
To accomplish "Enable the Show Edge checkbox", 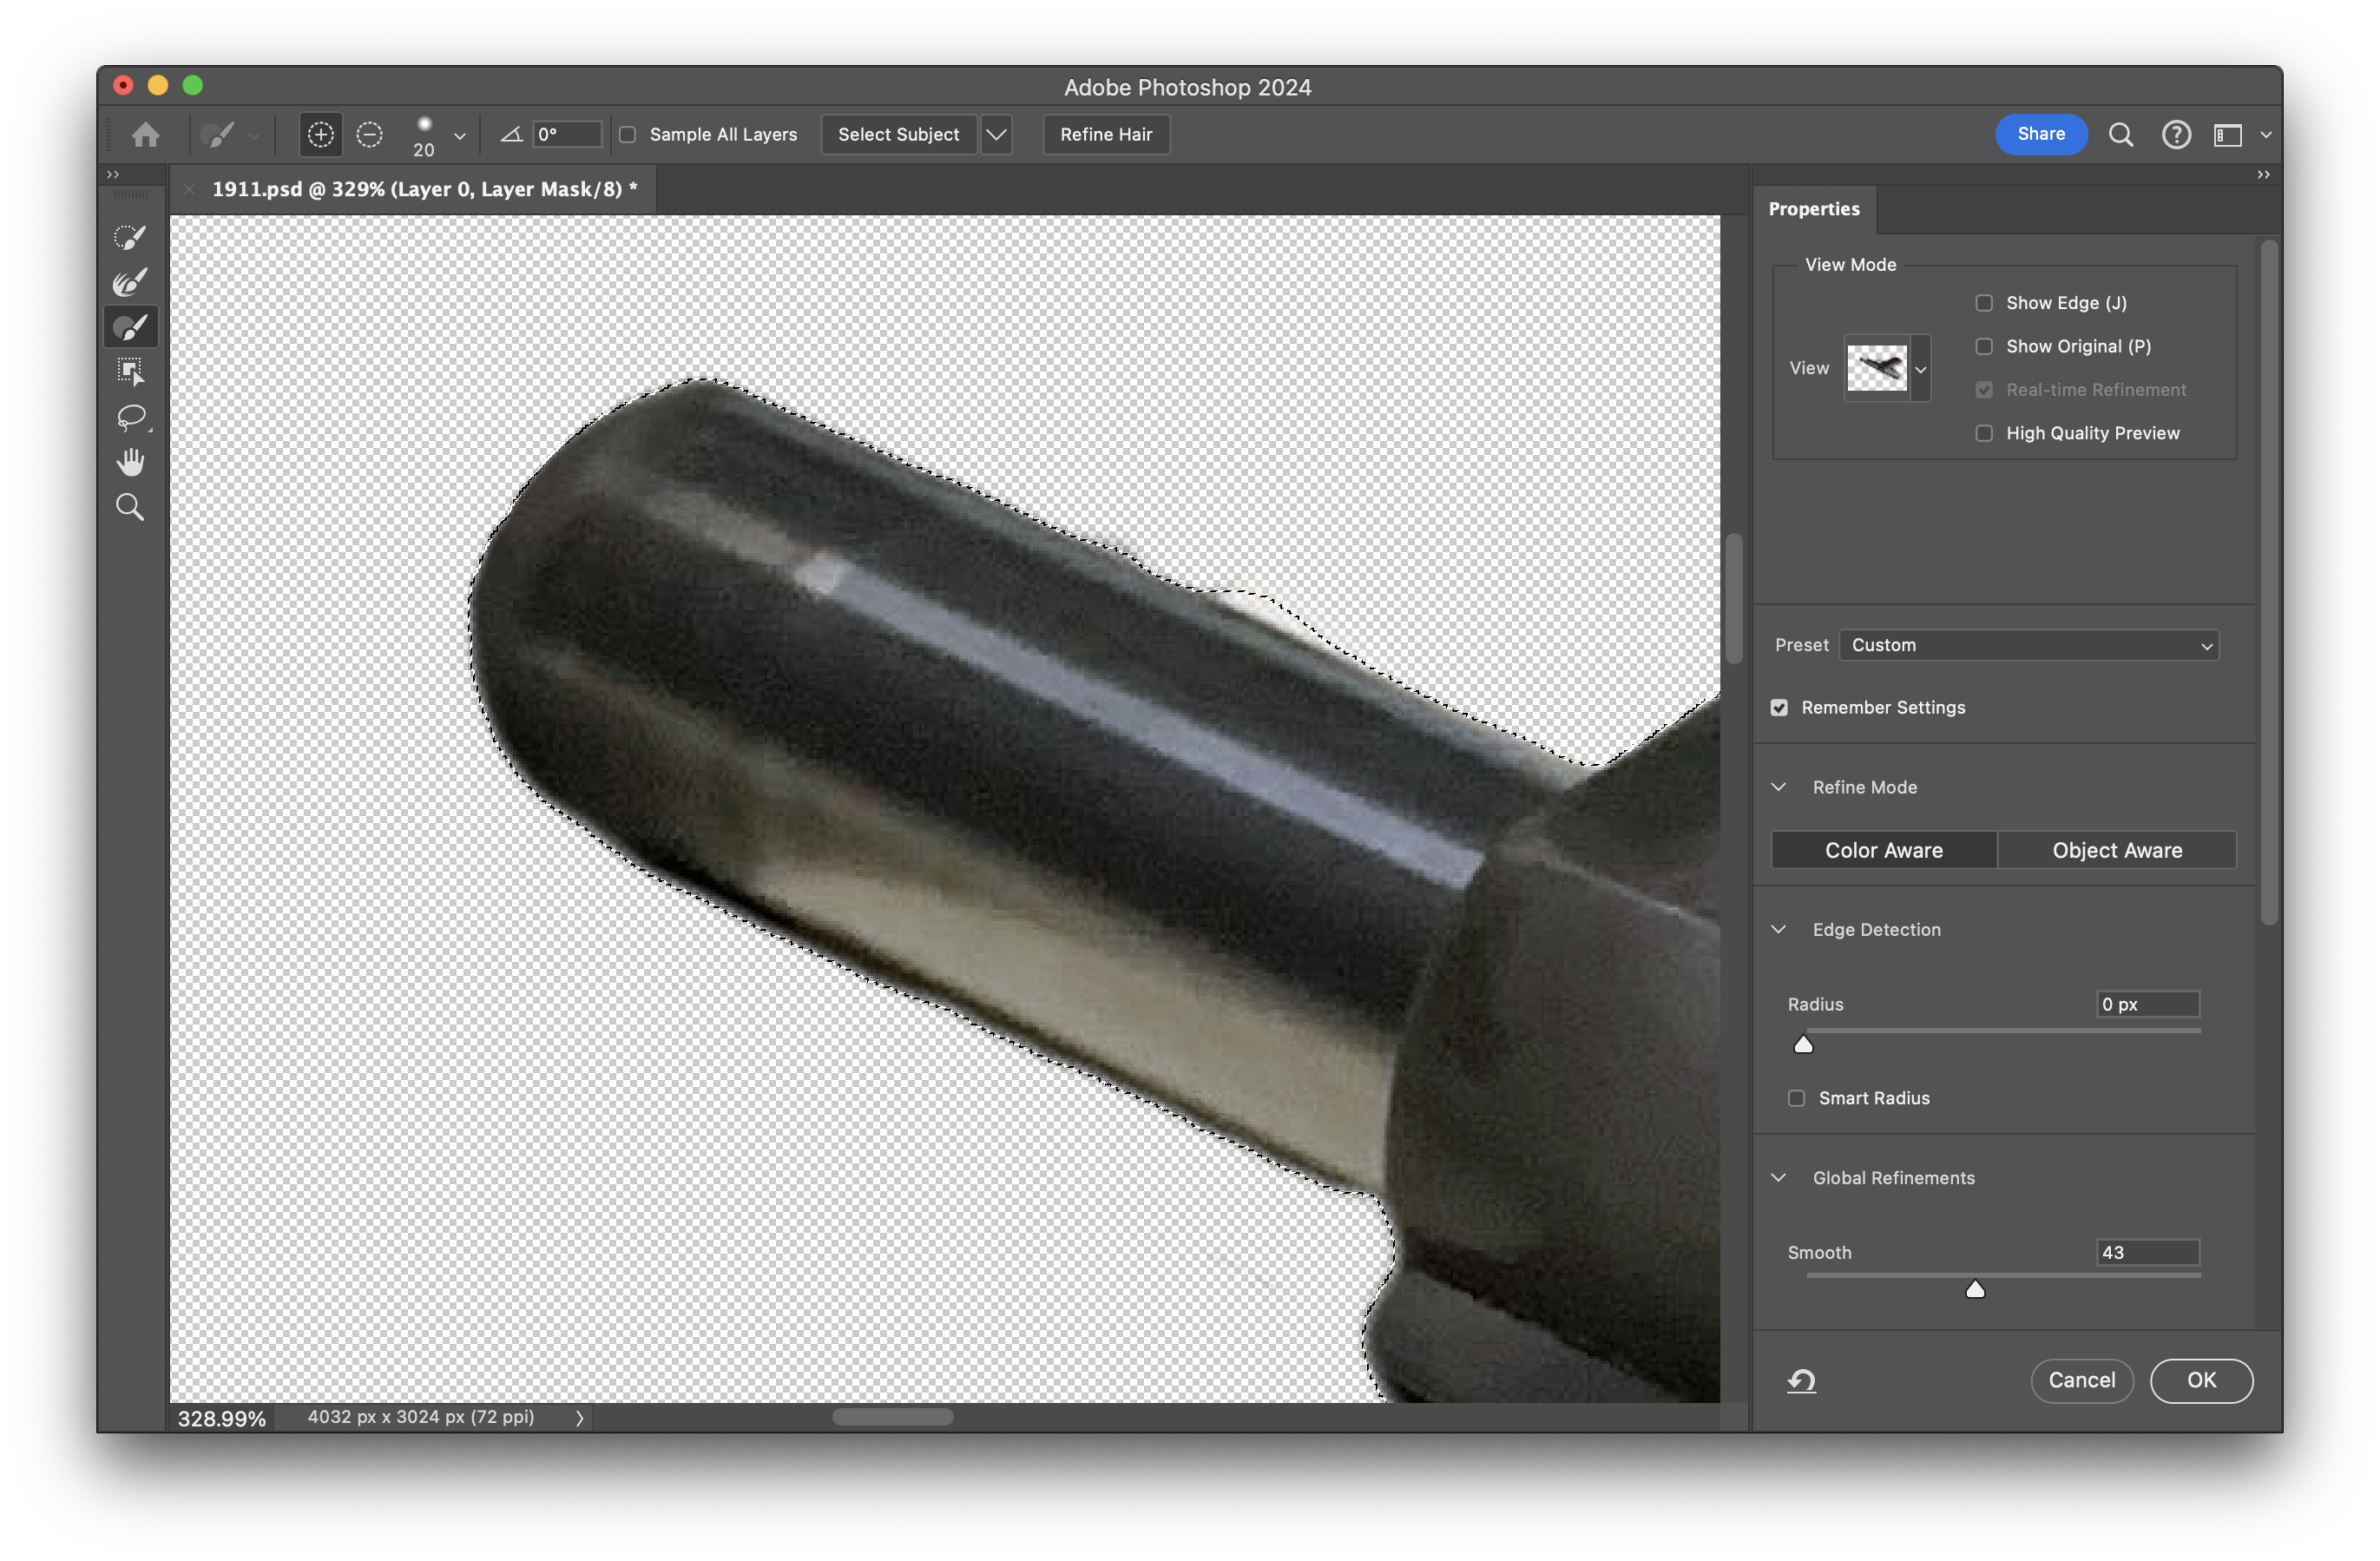I will pyautogui.click(x=1984, y=303).
